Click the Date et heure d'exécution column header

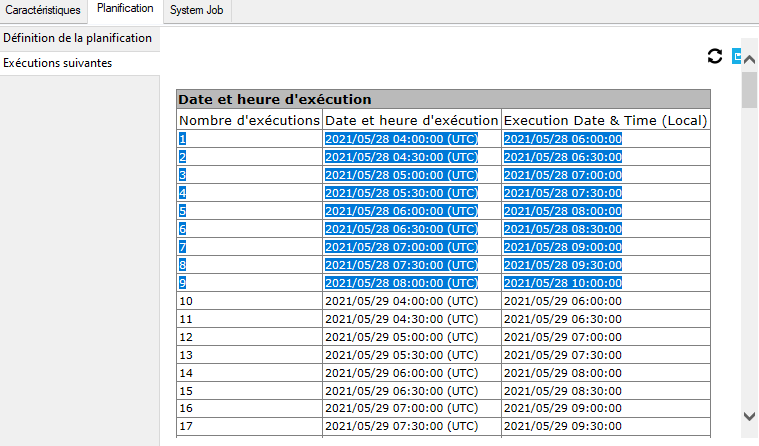click(411, 121)
